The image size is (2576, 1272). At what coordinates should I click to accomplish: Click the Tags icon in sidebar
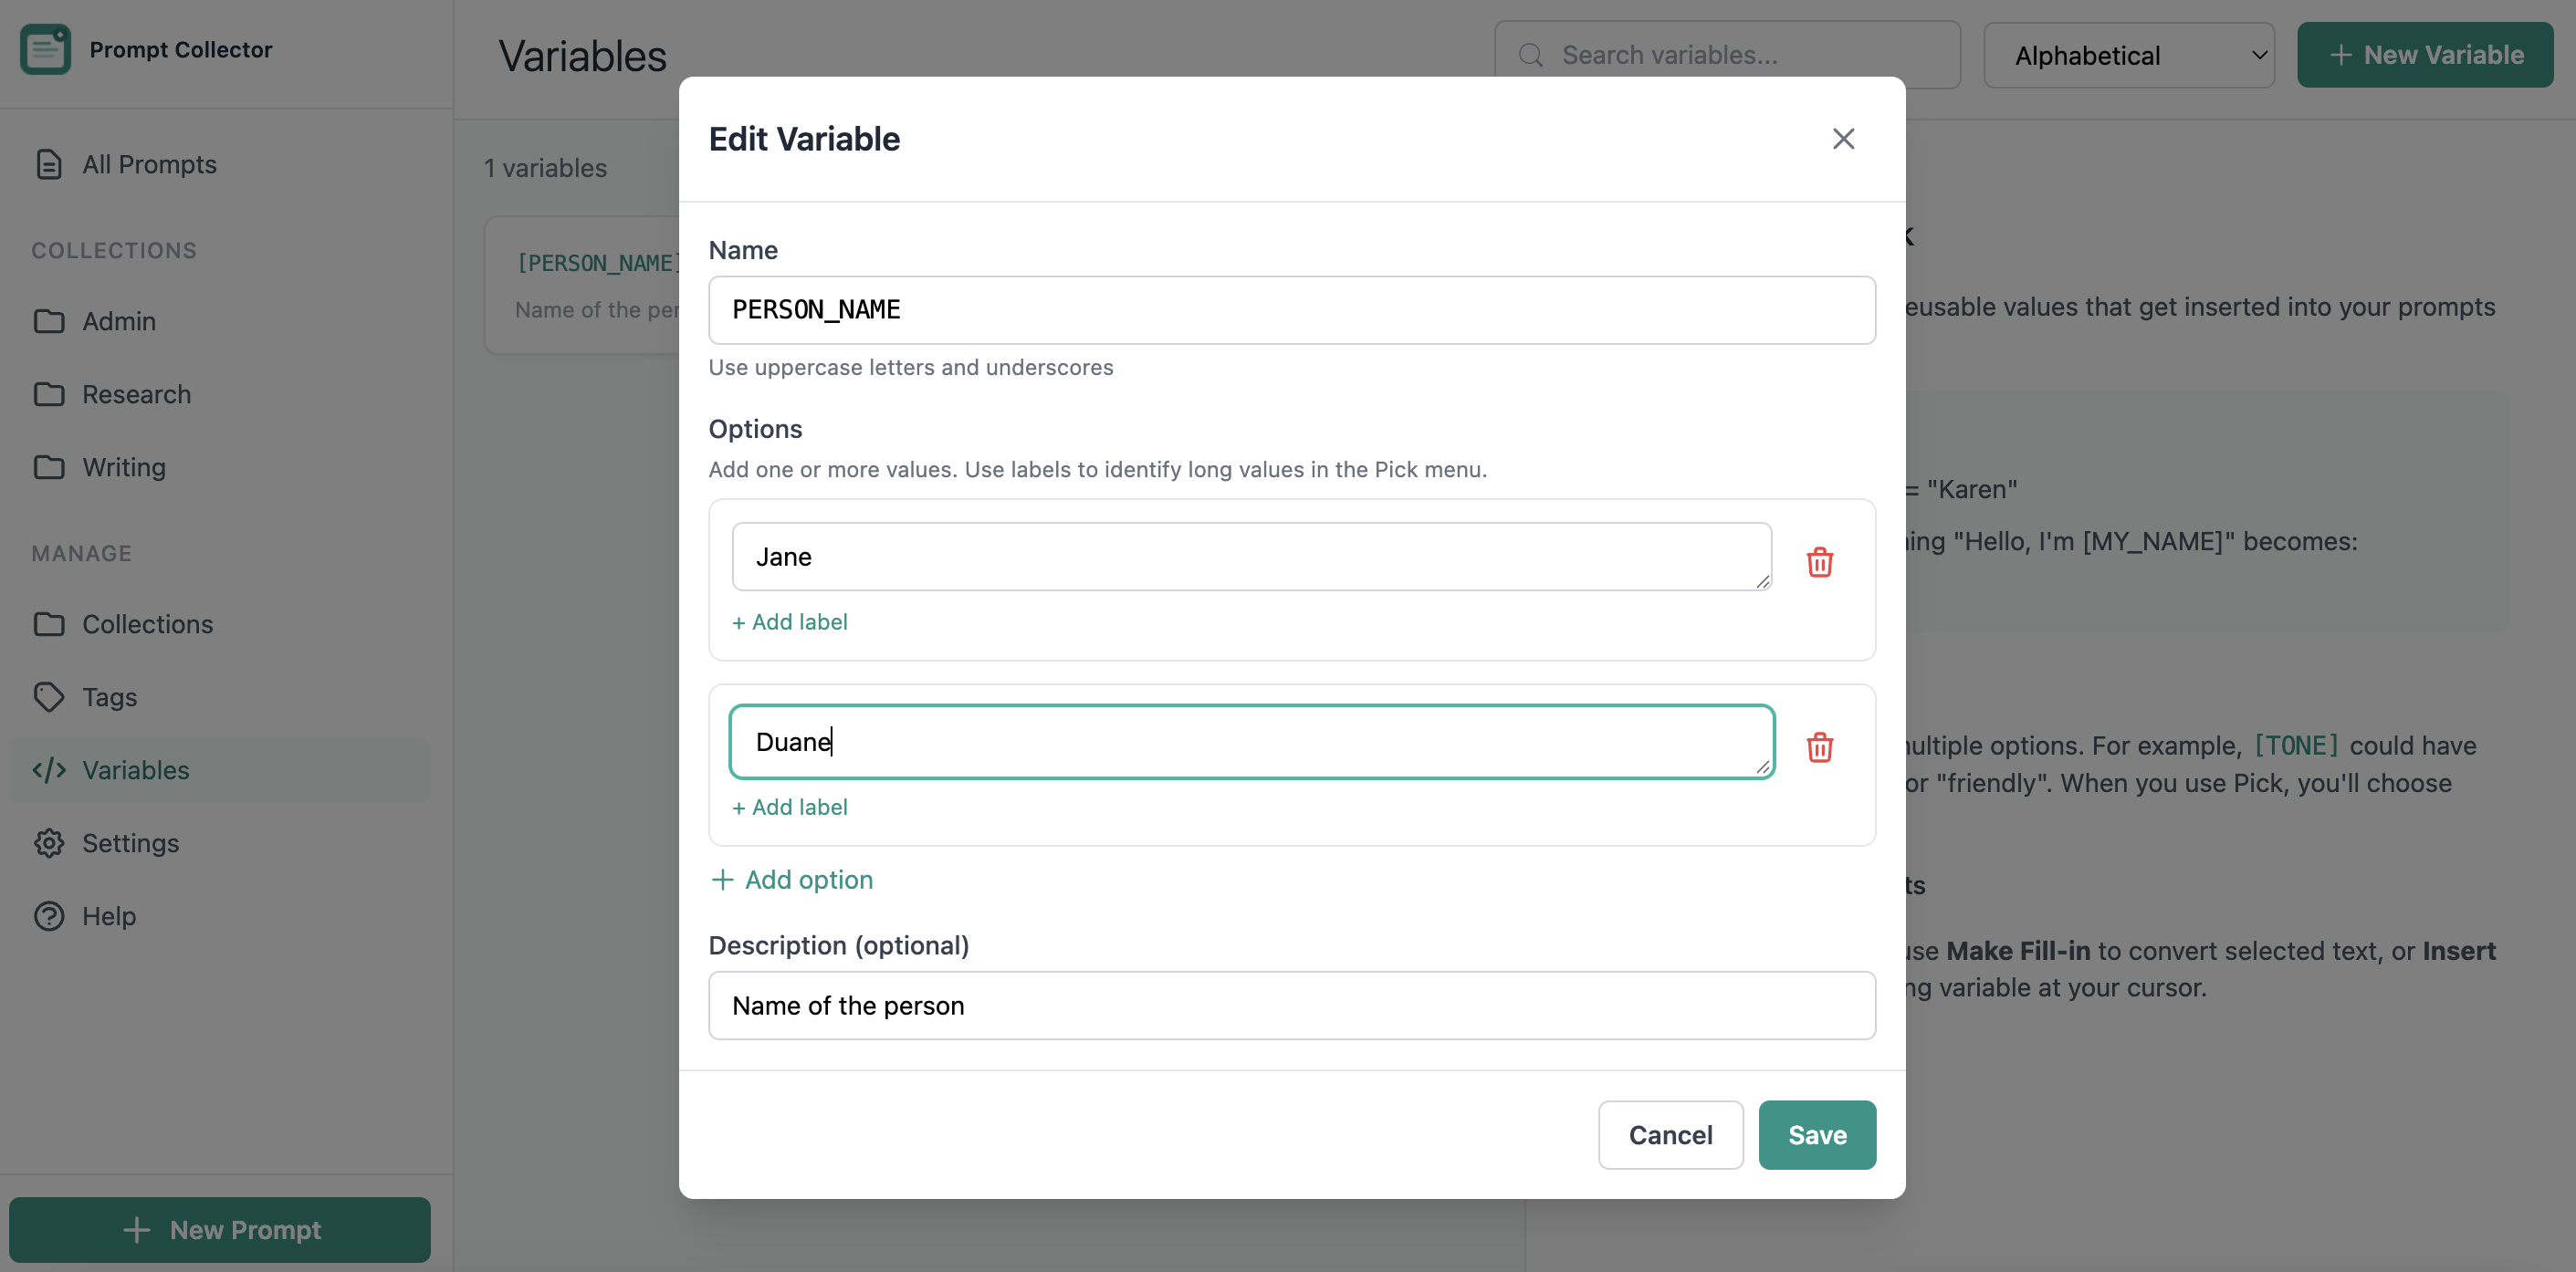[48, 697]
